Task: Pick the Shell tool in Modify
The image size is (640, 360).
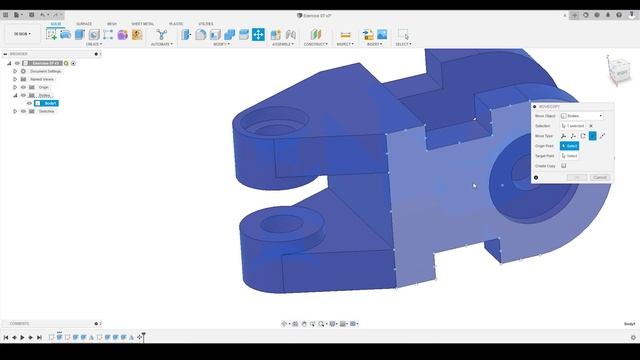Action: click(215, 35)
